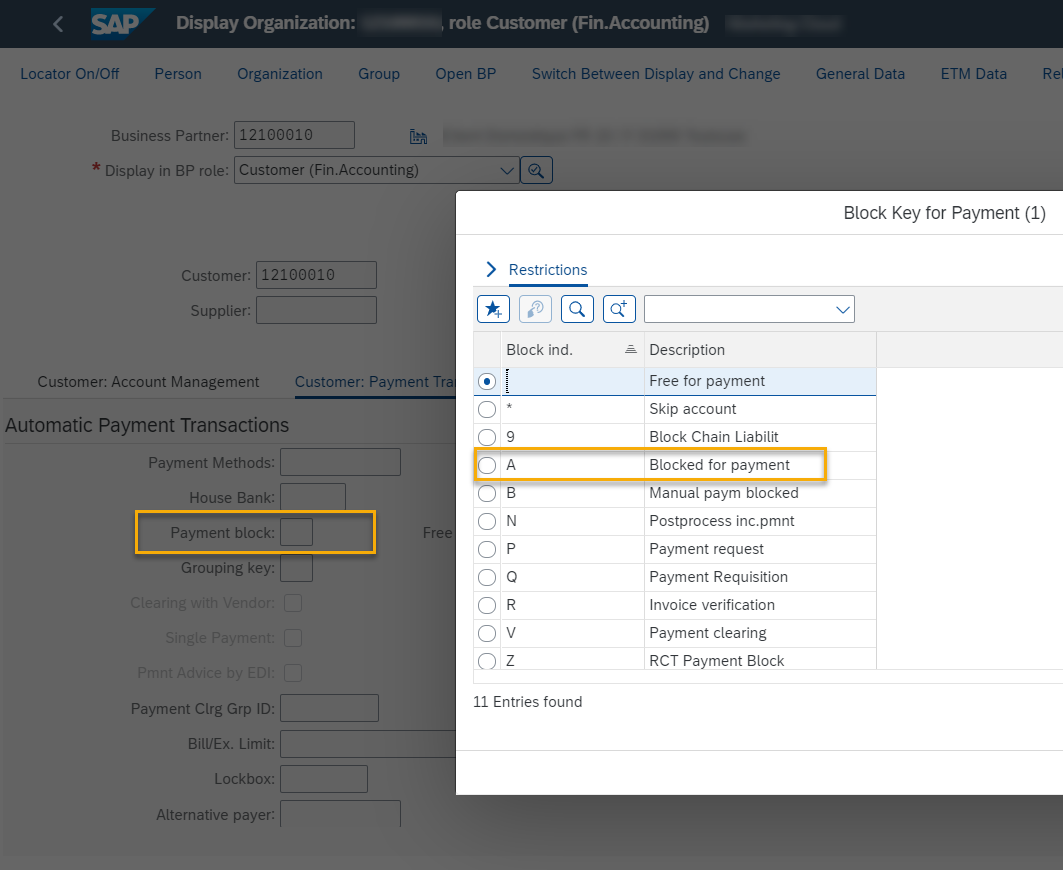This screenshot has width=1063, height=870.
Task: Click the Description column header
Action: (x=760, y=350)
